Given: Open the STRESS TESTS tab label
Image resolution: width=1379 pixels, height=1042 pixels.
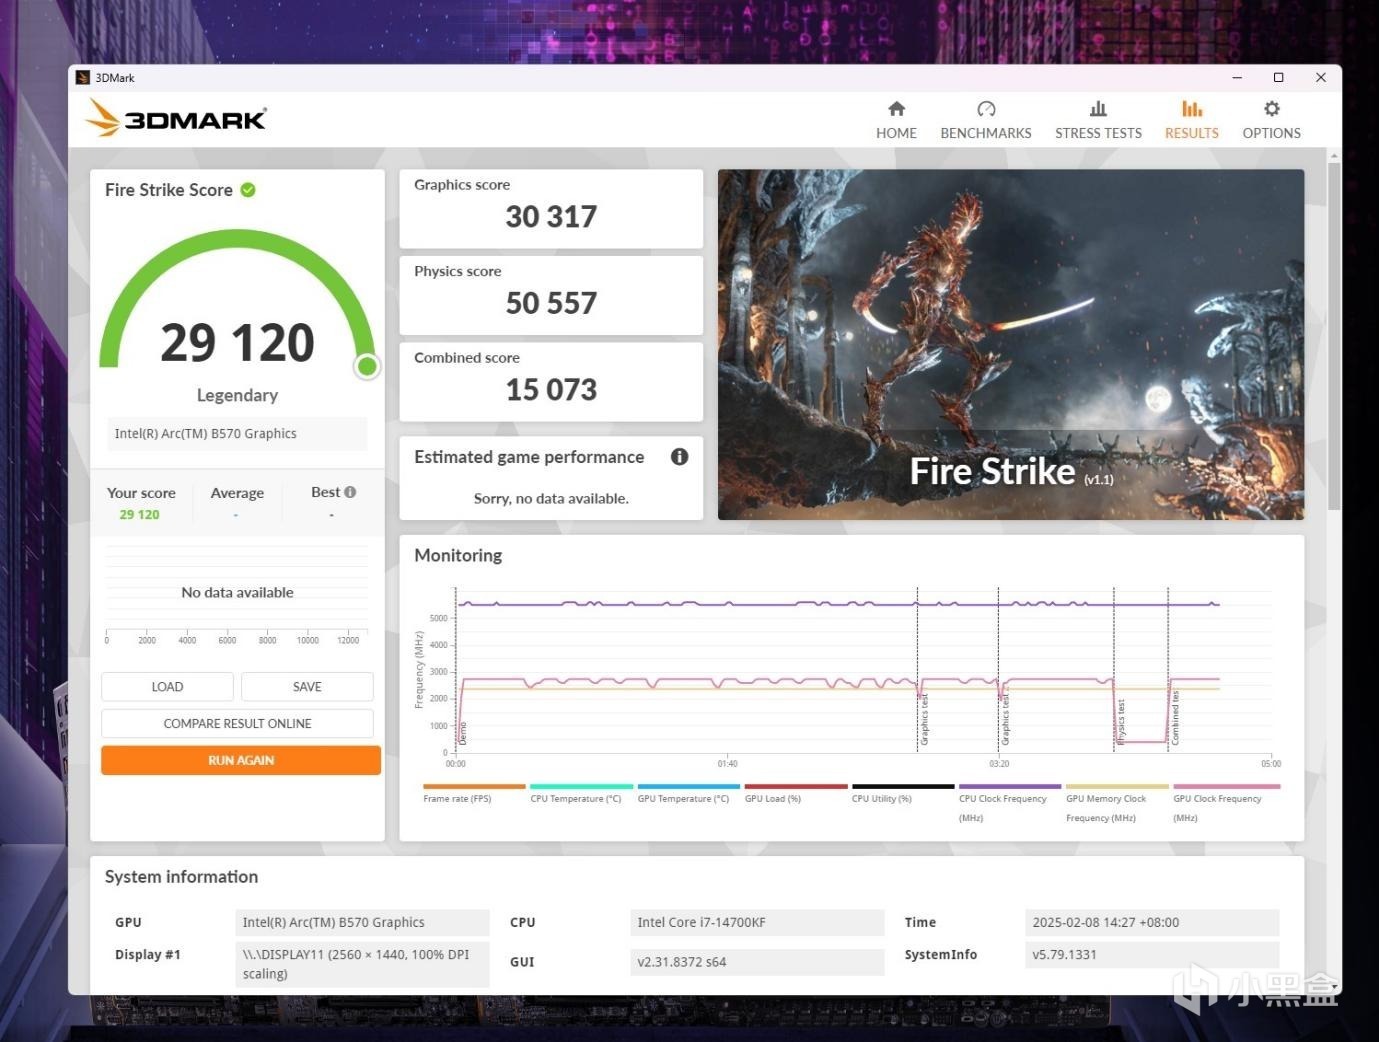Looking at the screenshot, I should (1098, 133).
